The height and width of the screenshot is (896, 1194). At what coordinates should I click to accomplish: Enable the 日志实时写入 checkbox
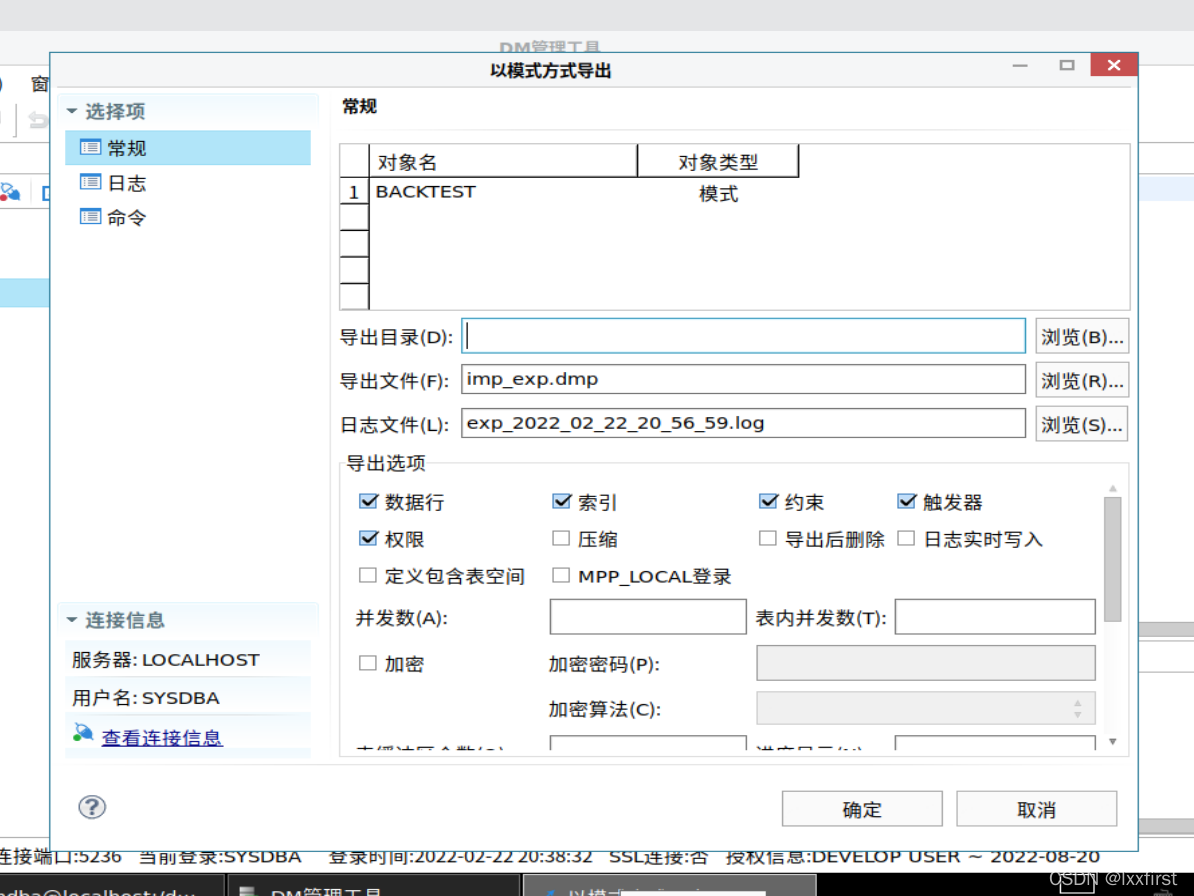pyautogui.click(x=906, y=538)
